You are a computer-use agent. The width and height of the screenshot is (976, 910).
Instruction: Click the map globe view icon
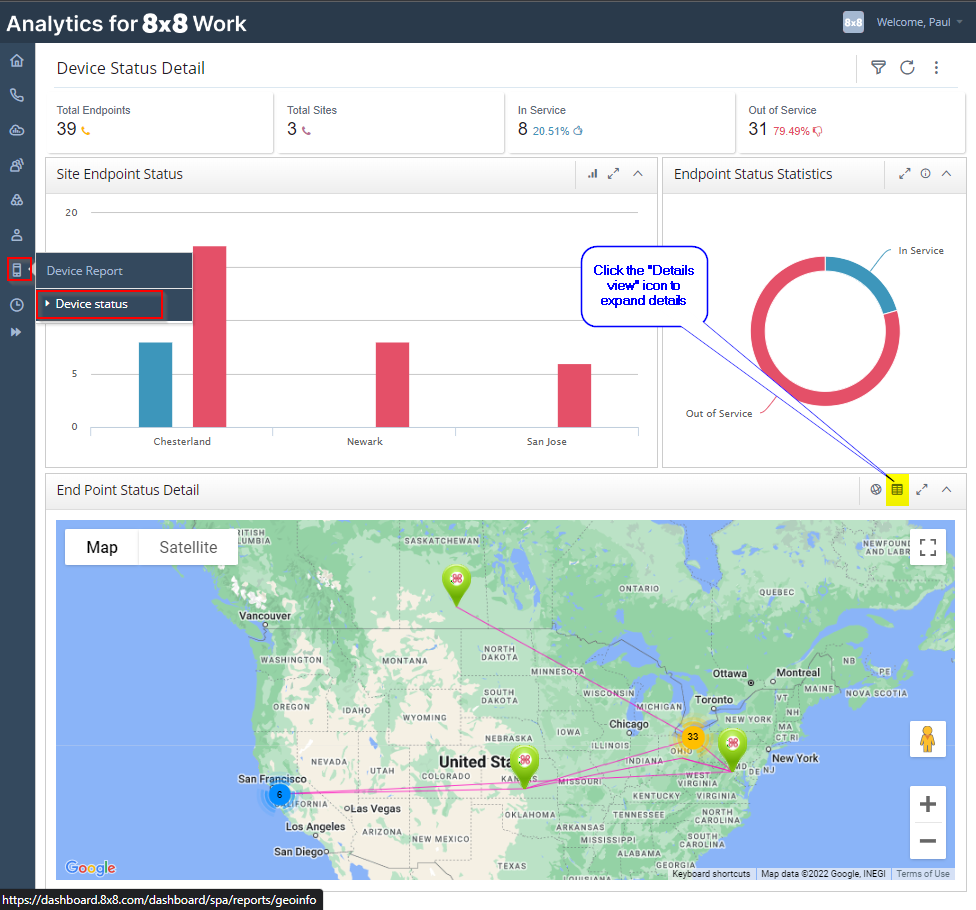[876, 490]
